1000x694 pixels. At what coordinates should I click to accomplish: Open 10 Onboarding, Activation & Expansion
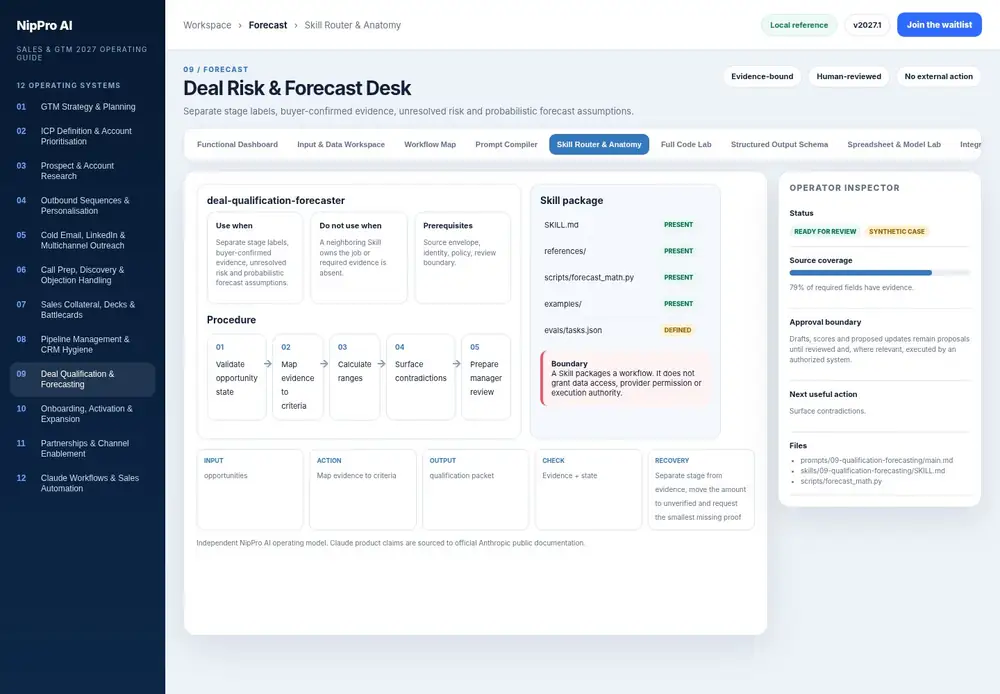(x=82, y=413)
